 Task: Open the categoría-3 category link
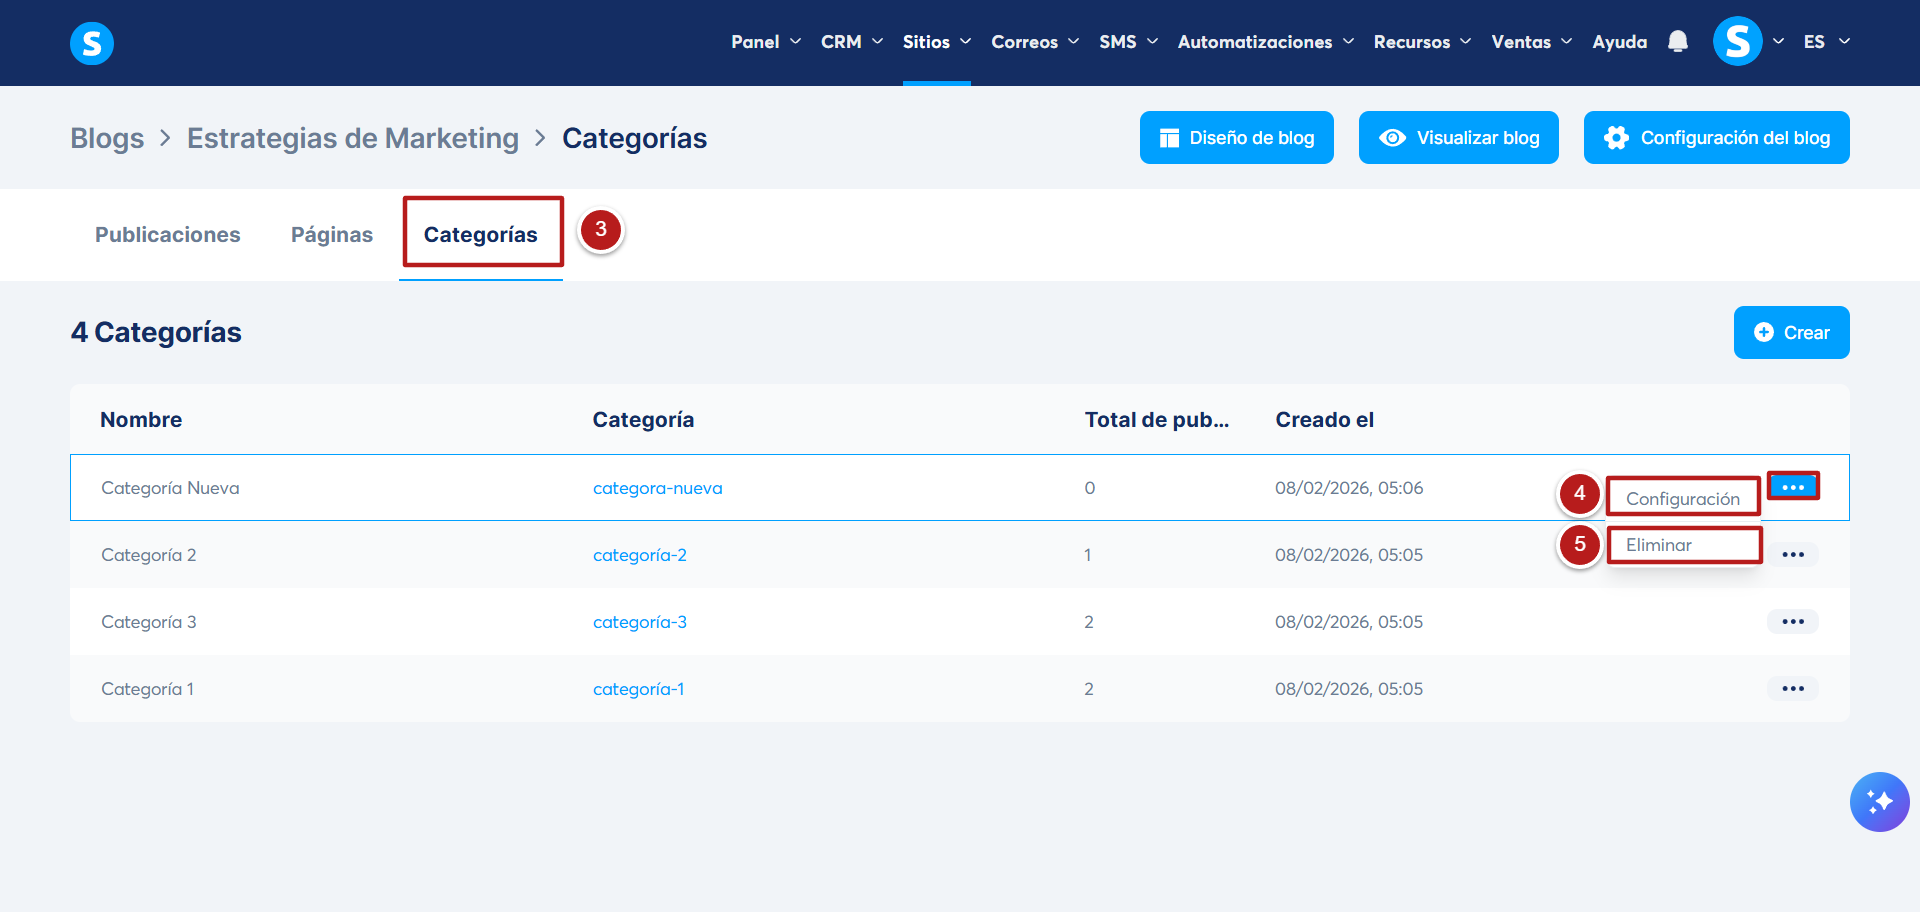(640, 622)
